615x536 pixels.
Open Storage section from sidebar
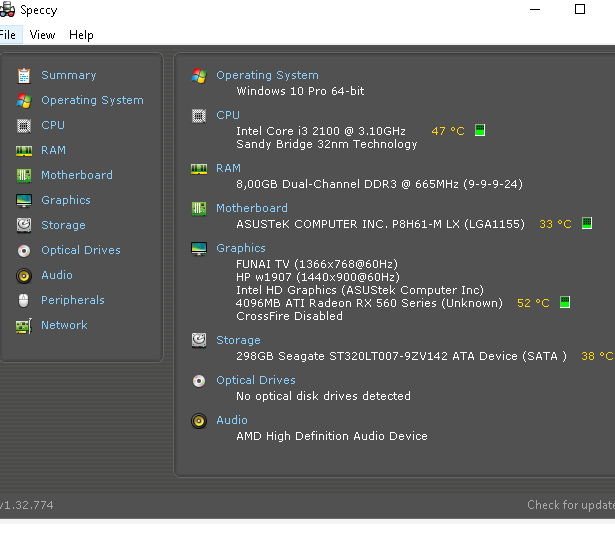[x=63, y=225]
